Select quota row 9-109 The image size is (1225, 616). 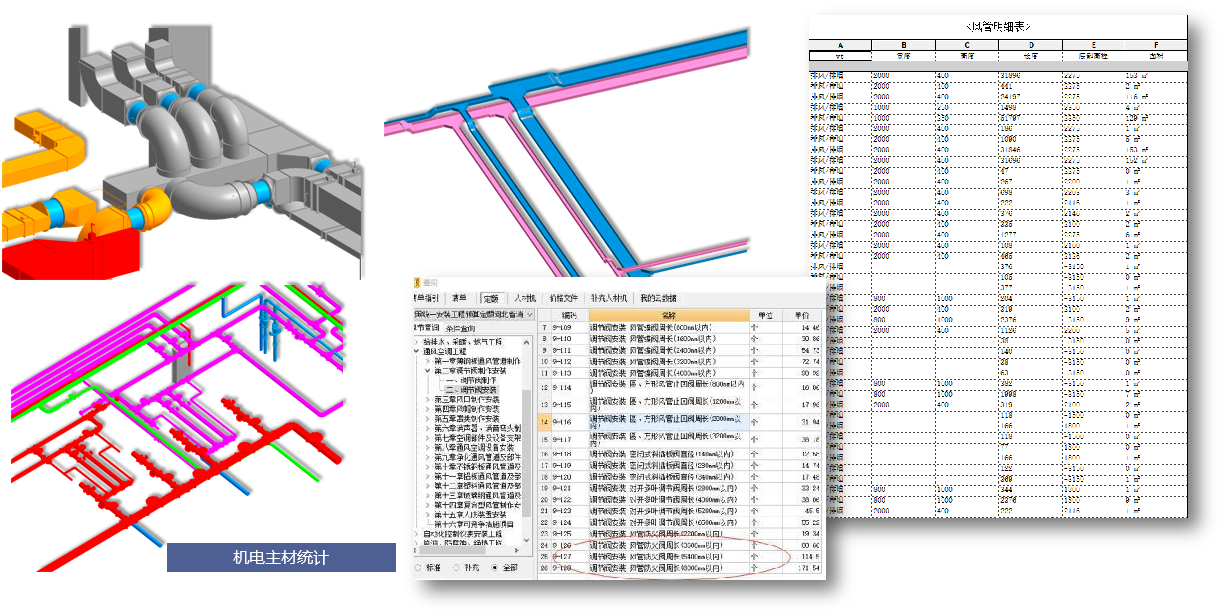[680, 327]
